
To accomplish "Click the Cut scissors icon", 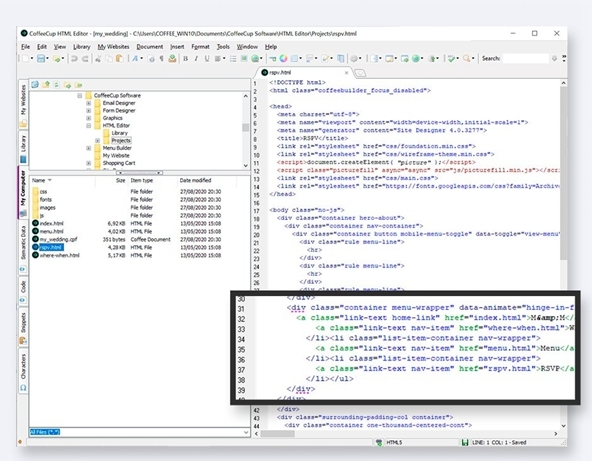I will click(x=98, y=59).
